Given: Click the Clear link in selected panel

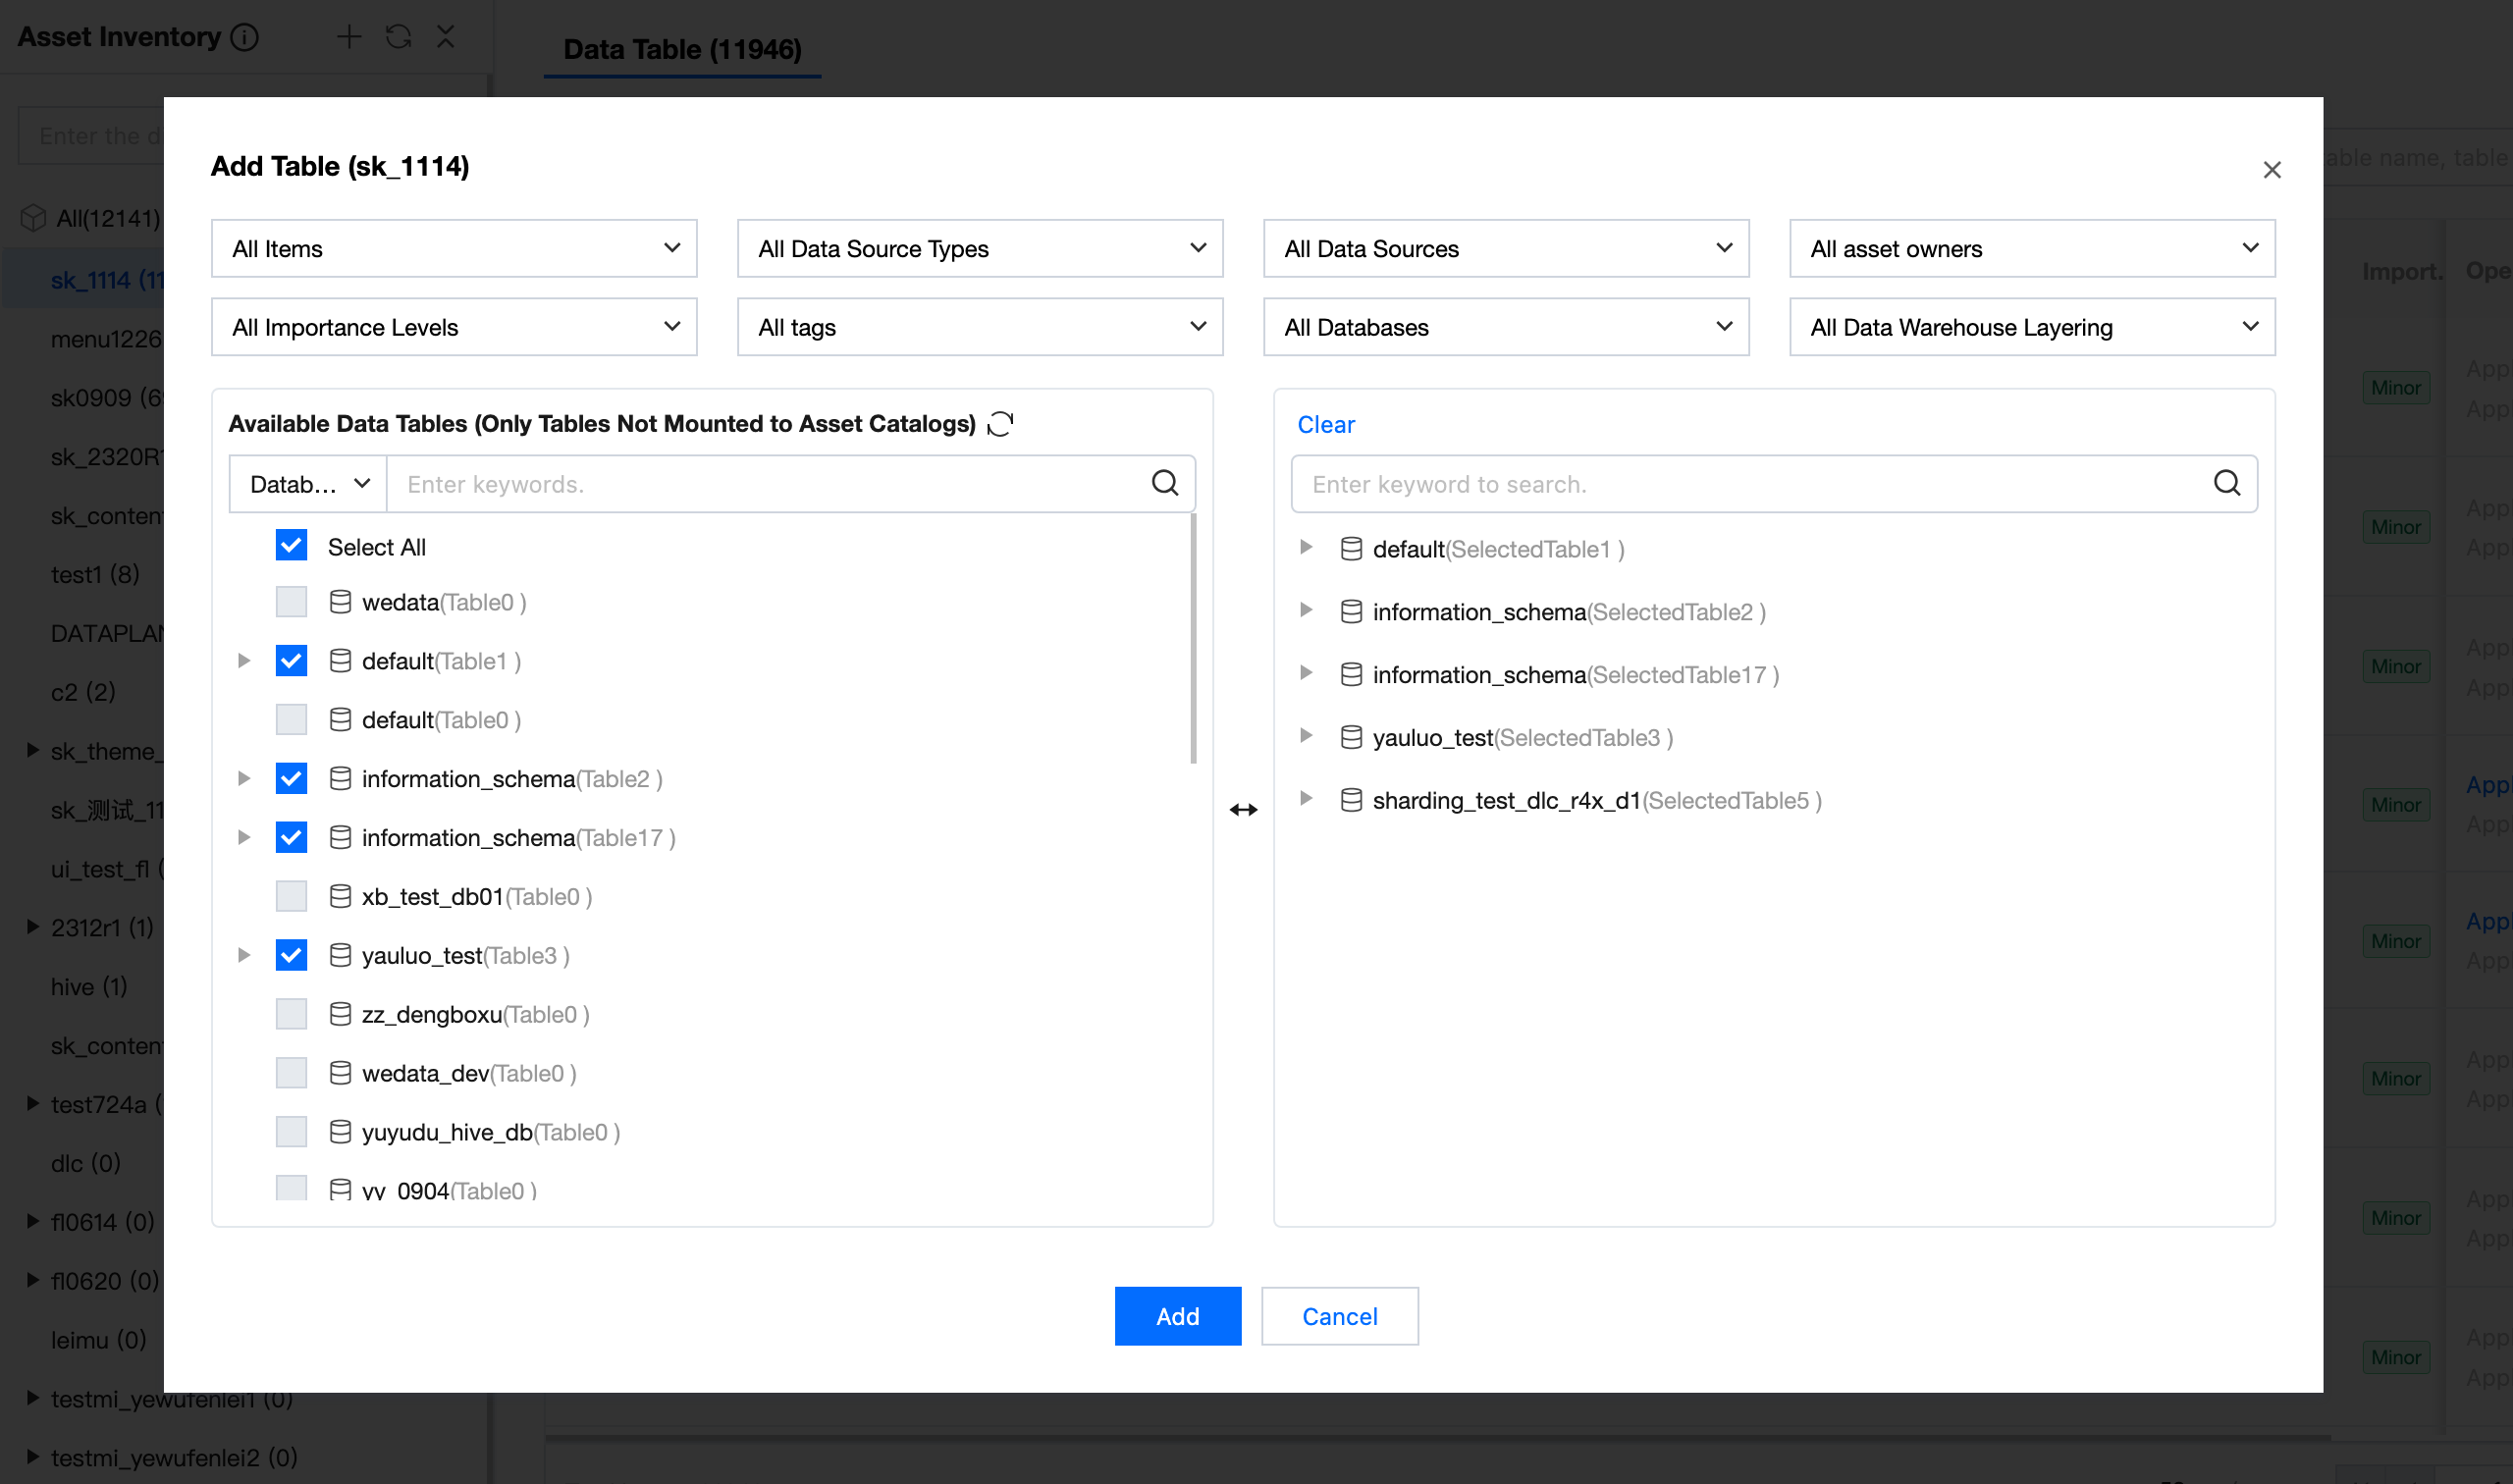Looking at the screenshot, I should point(1325,424).
